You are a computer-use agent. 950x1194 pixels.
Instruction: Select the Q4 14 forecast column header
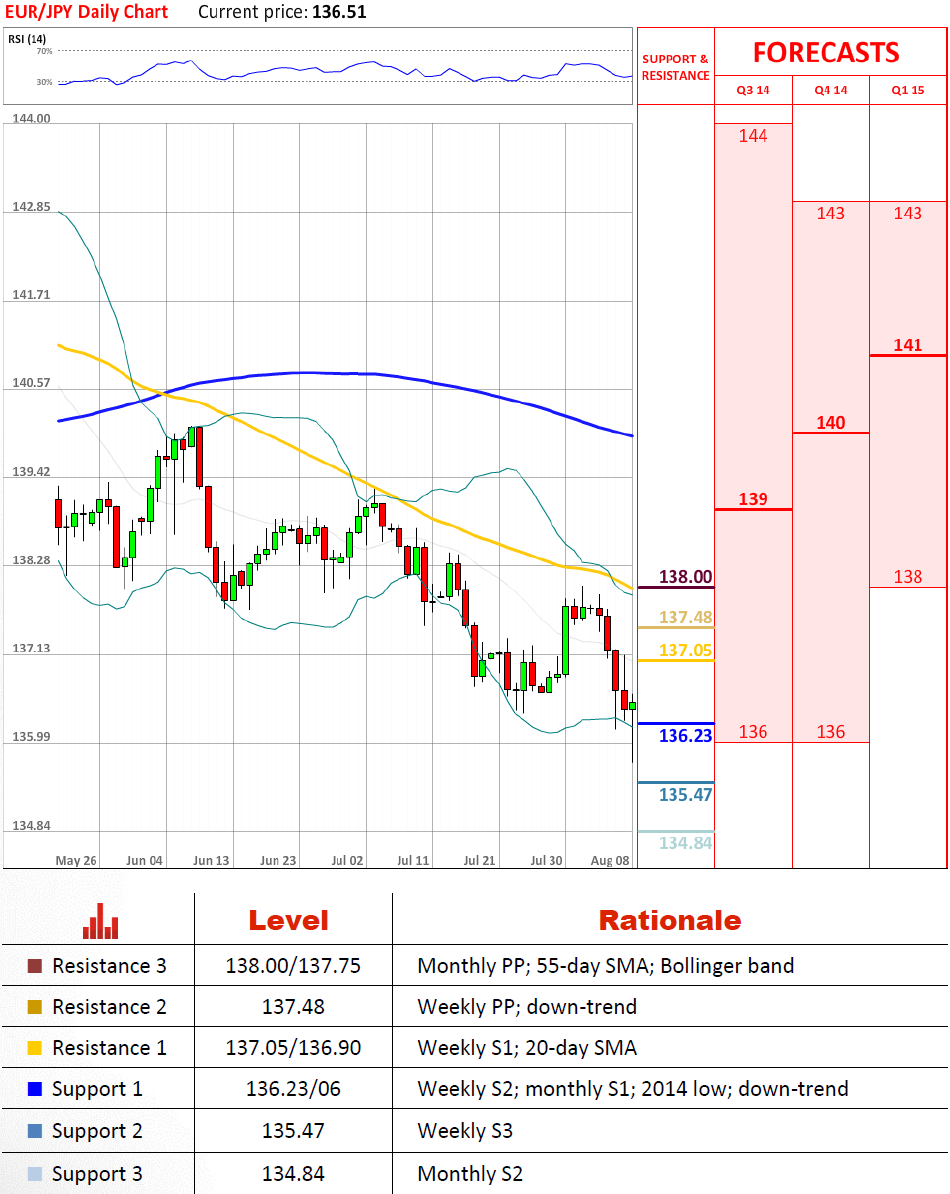coord(830,90)
